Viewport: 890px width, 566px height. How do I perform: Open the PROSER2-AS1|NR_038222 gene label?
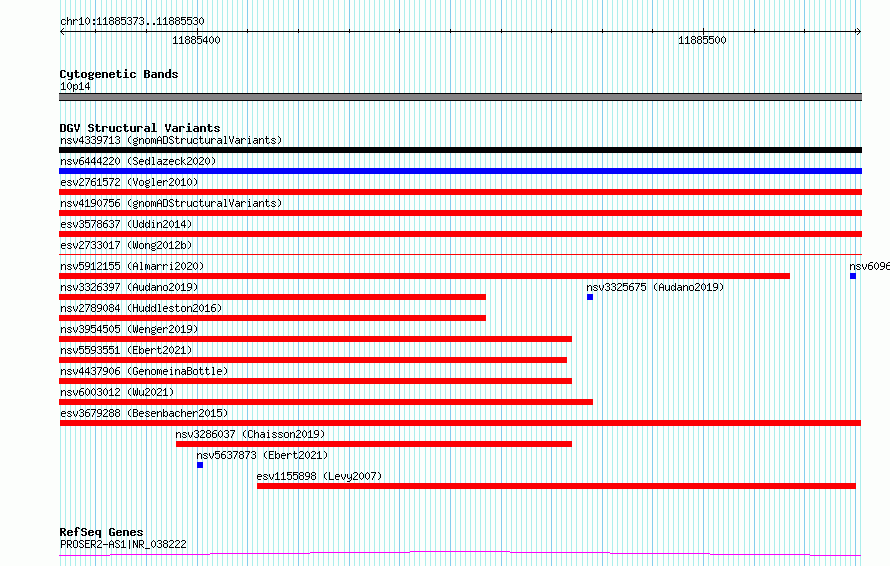pyautogui.click(x=123, y=544)
